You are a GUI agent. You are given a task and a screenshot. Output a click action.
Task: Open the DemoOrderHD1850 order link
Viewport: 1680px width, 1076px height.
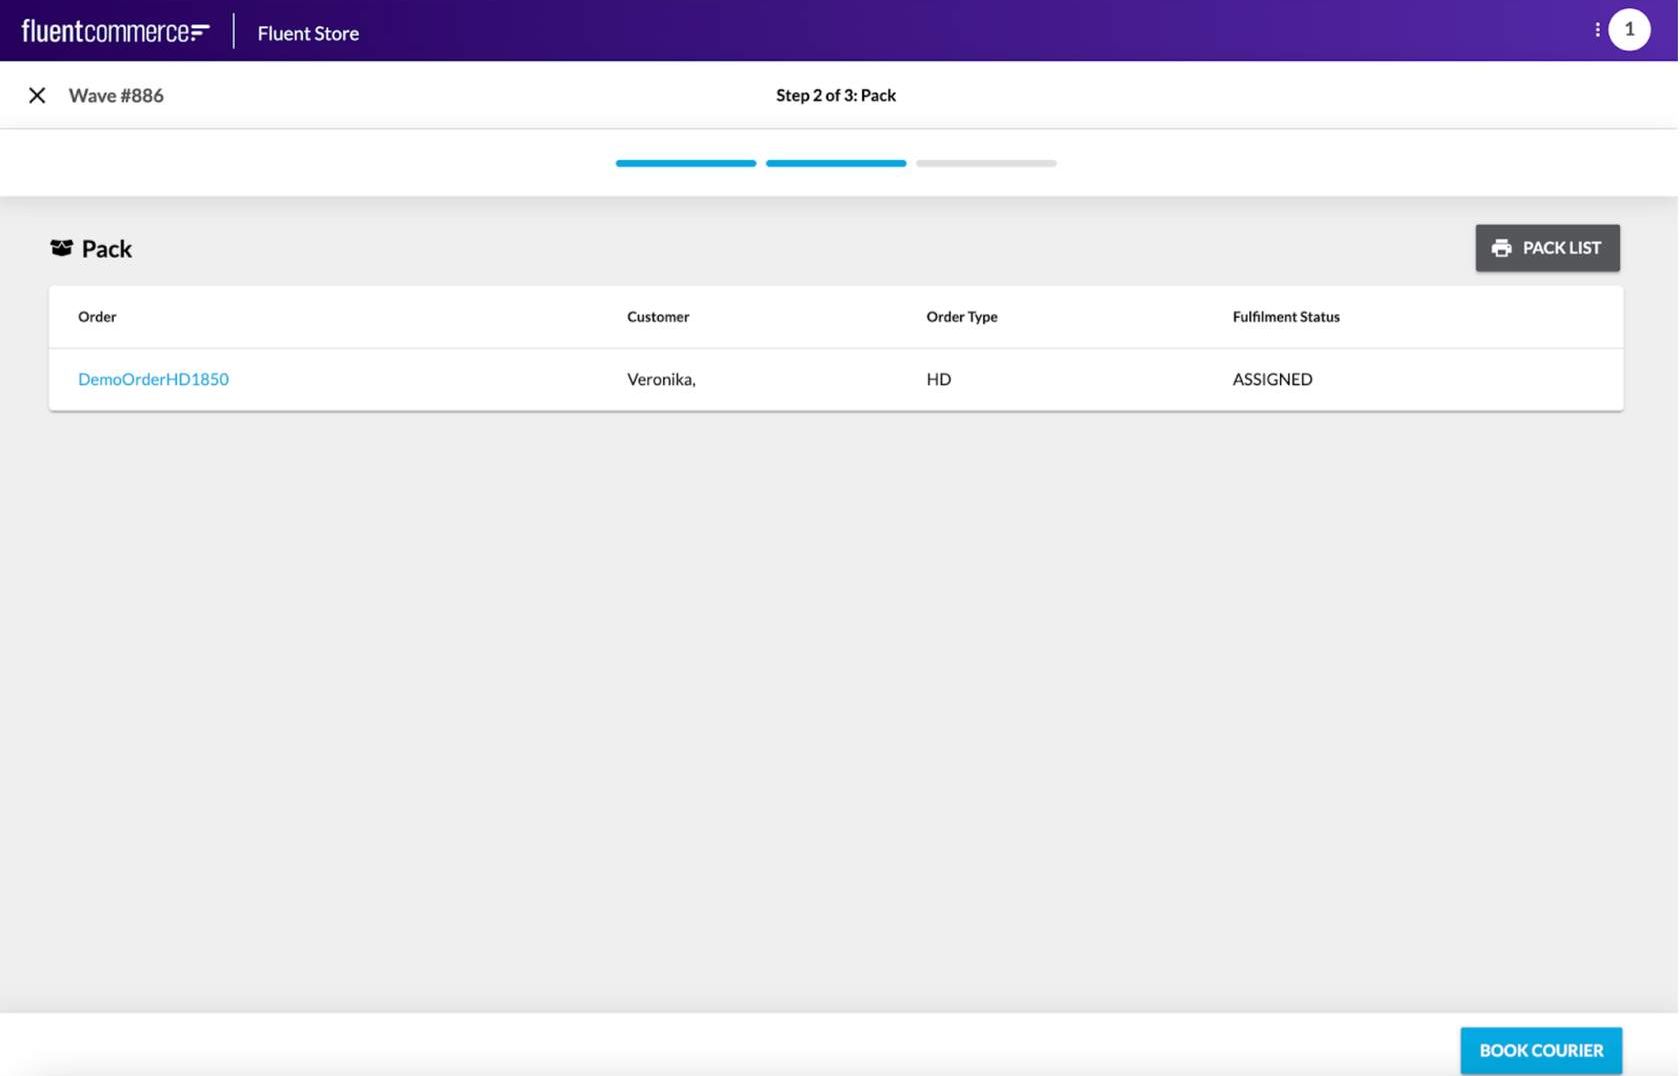(x=153, y=379)
